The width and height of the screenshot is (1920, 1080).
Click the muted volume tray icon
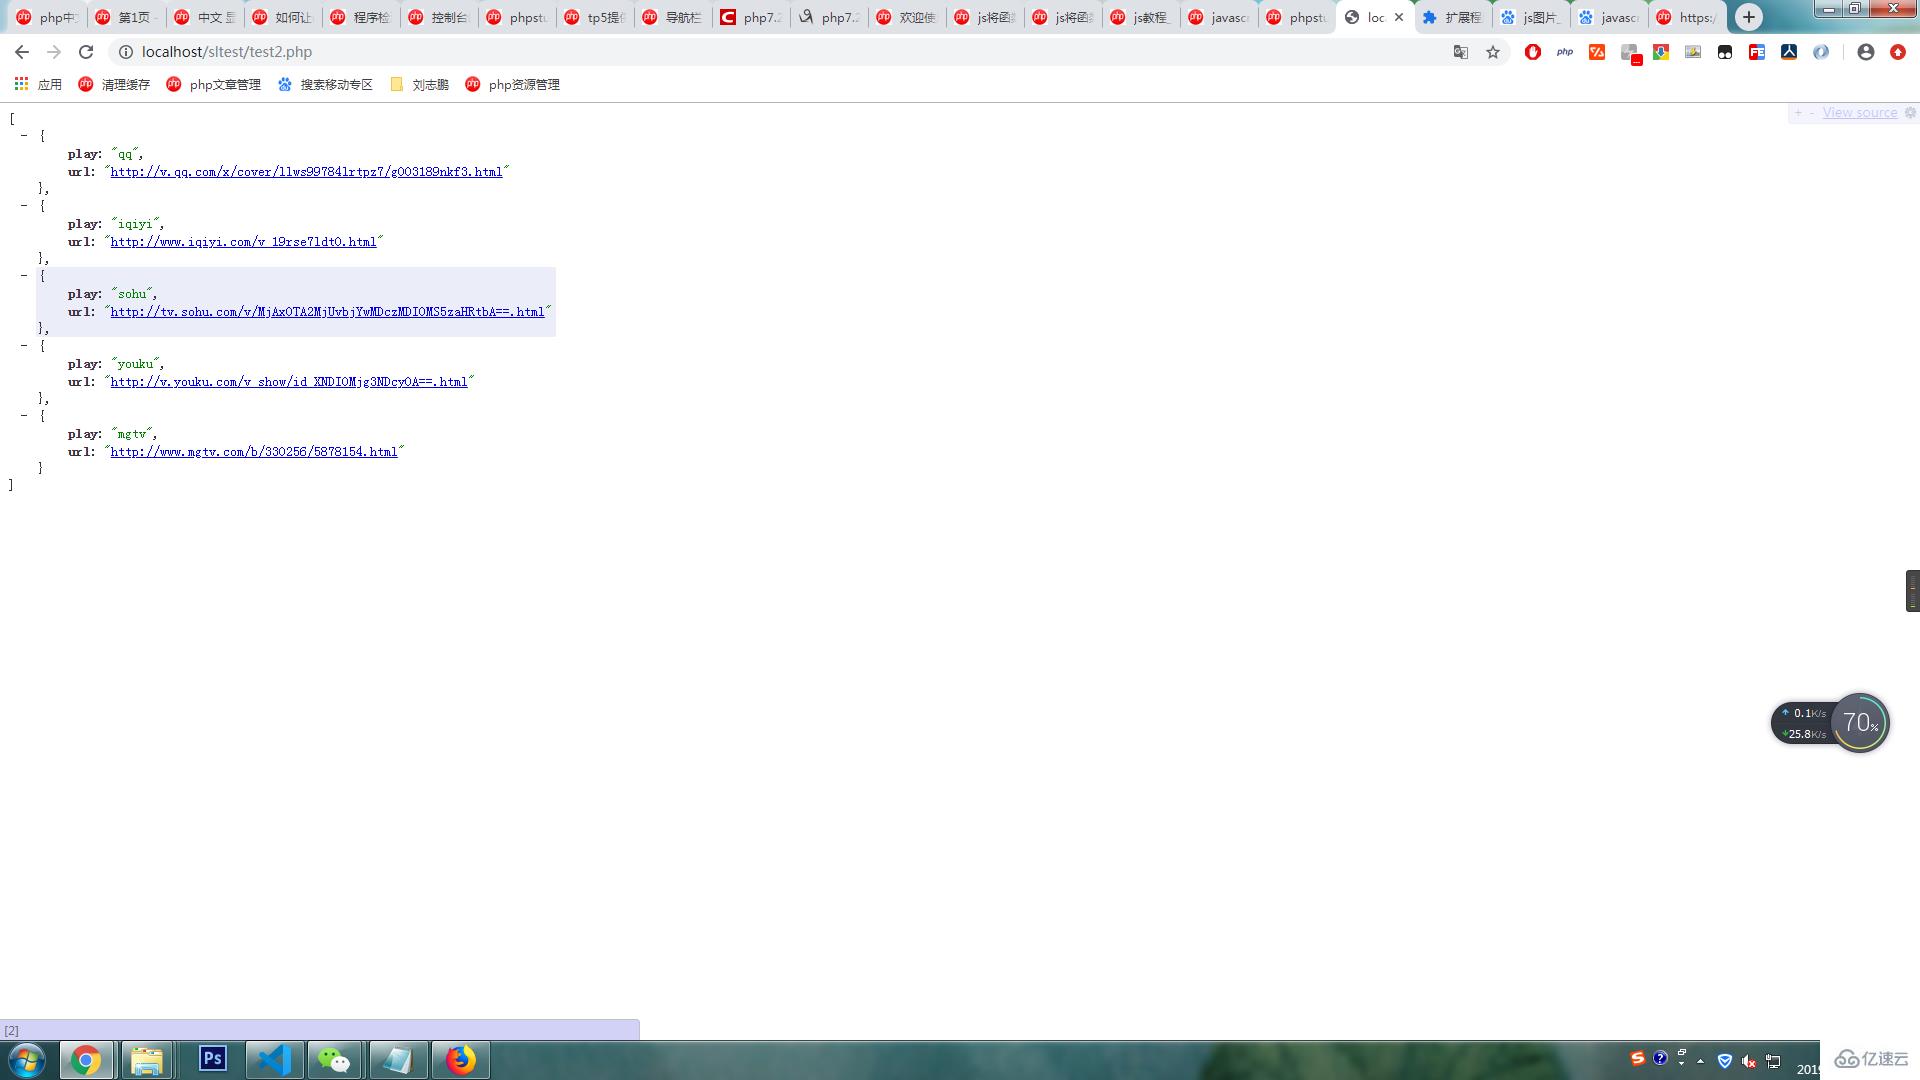1749,1060
